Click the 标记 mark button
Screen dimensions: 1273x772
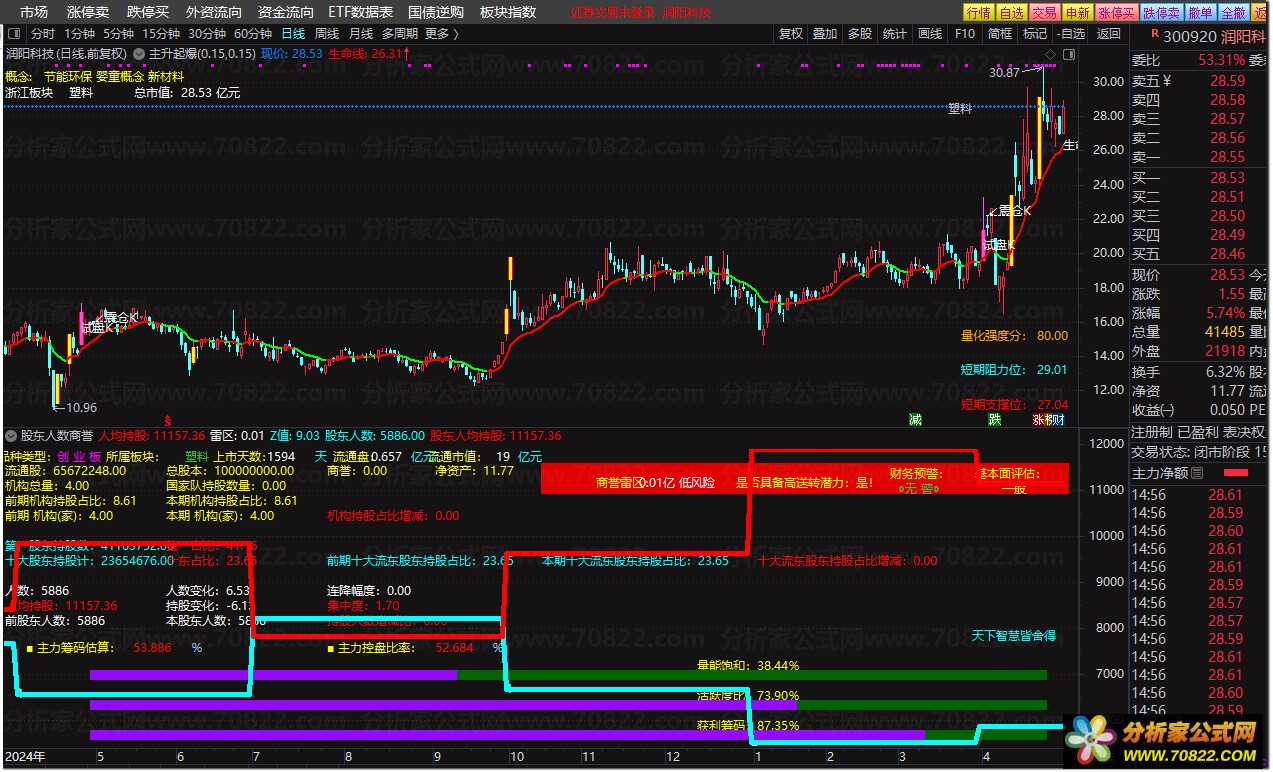1034,33
